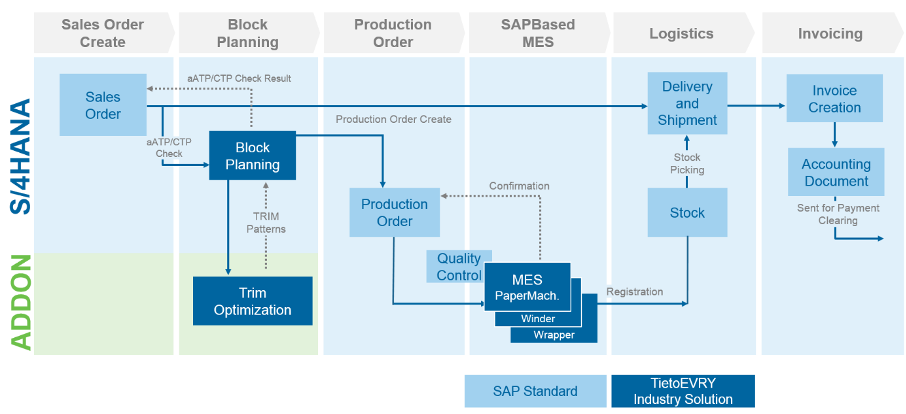
Task: Select the Production Order box
Action: coord(394,212)
